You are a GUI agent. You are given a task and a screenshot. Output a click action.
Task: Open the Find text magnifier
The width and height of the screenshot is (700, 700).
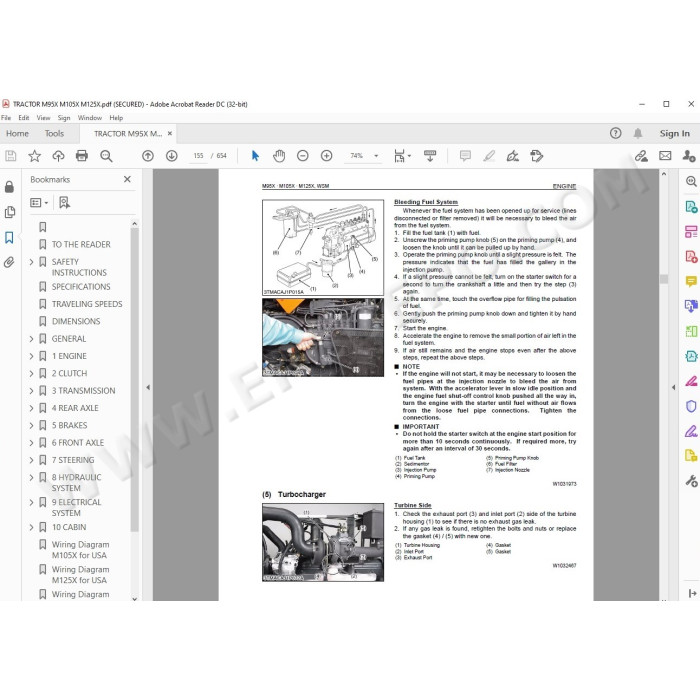click(x=106, y=156)
